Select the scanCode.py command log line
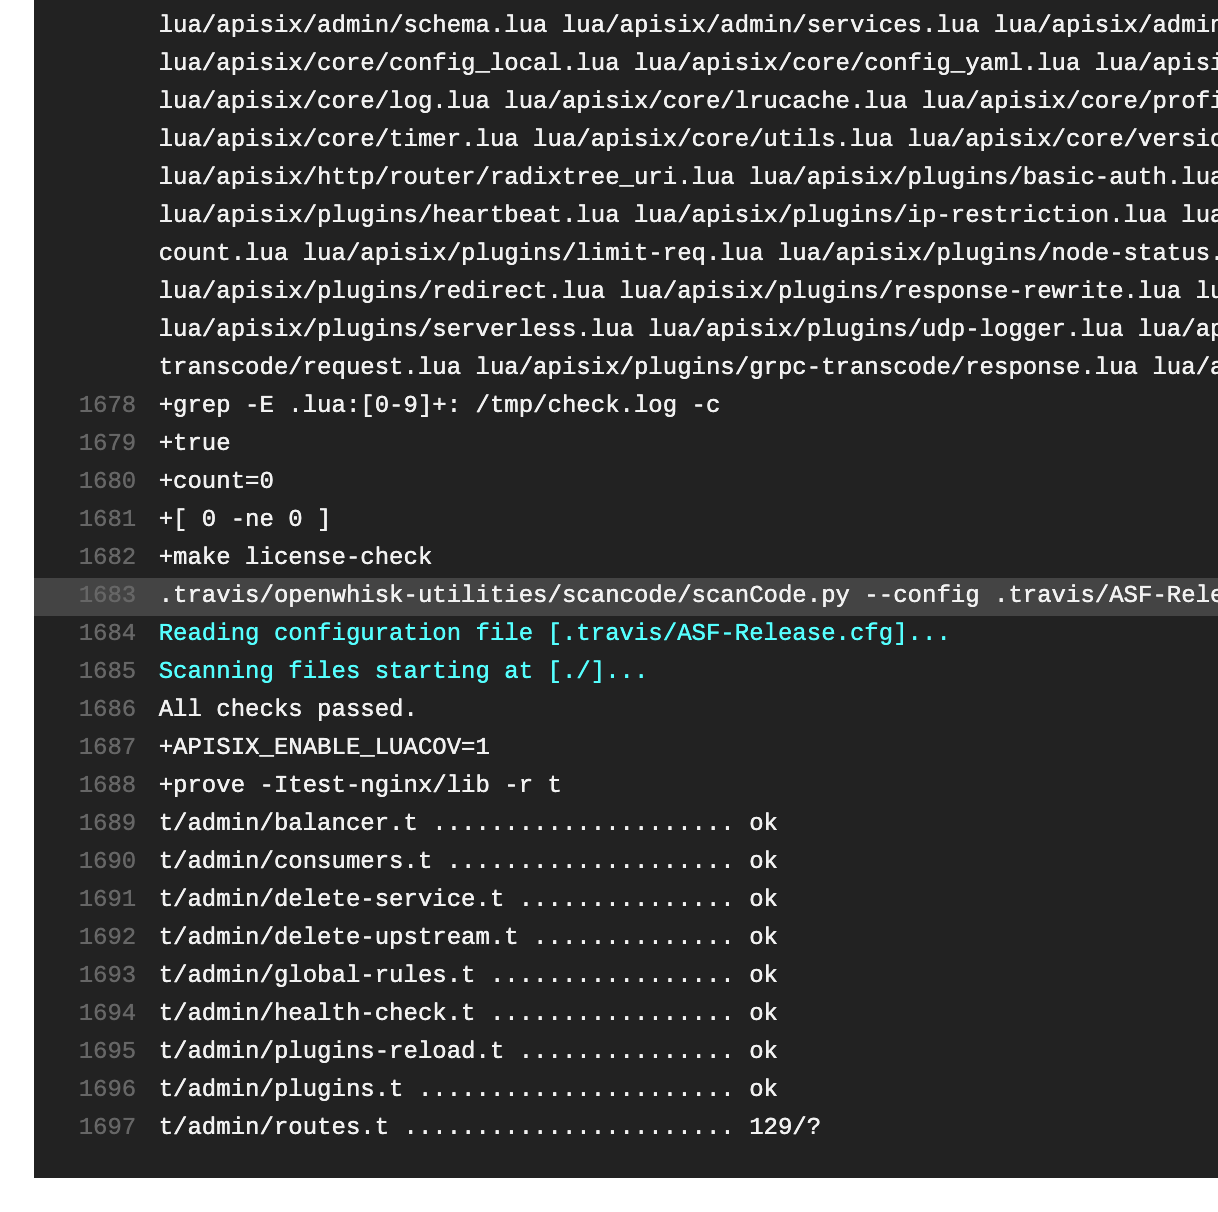Screen dimensions: 1218x1212 [688, 595]
